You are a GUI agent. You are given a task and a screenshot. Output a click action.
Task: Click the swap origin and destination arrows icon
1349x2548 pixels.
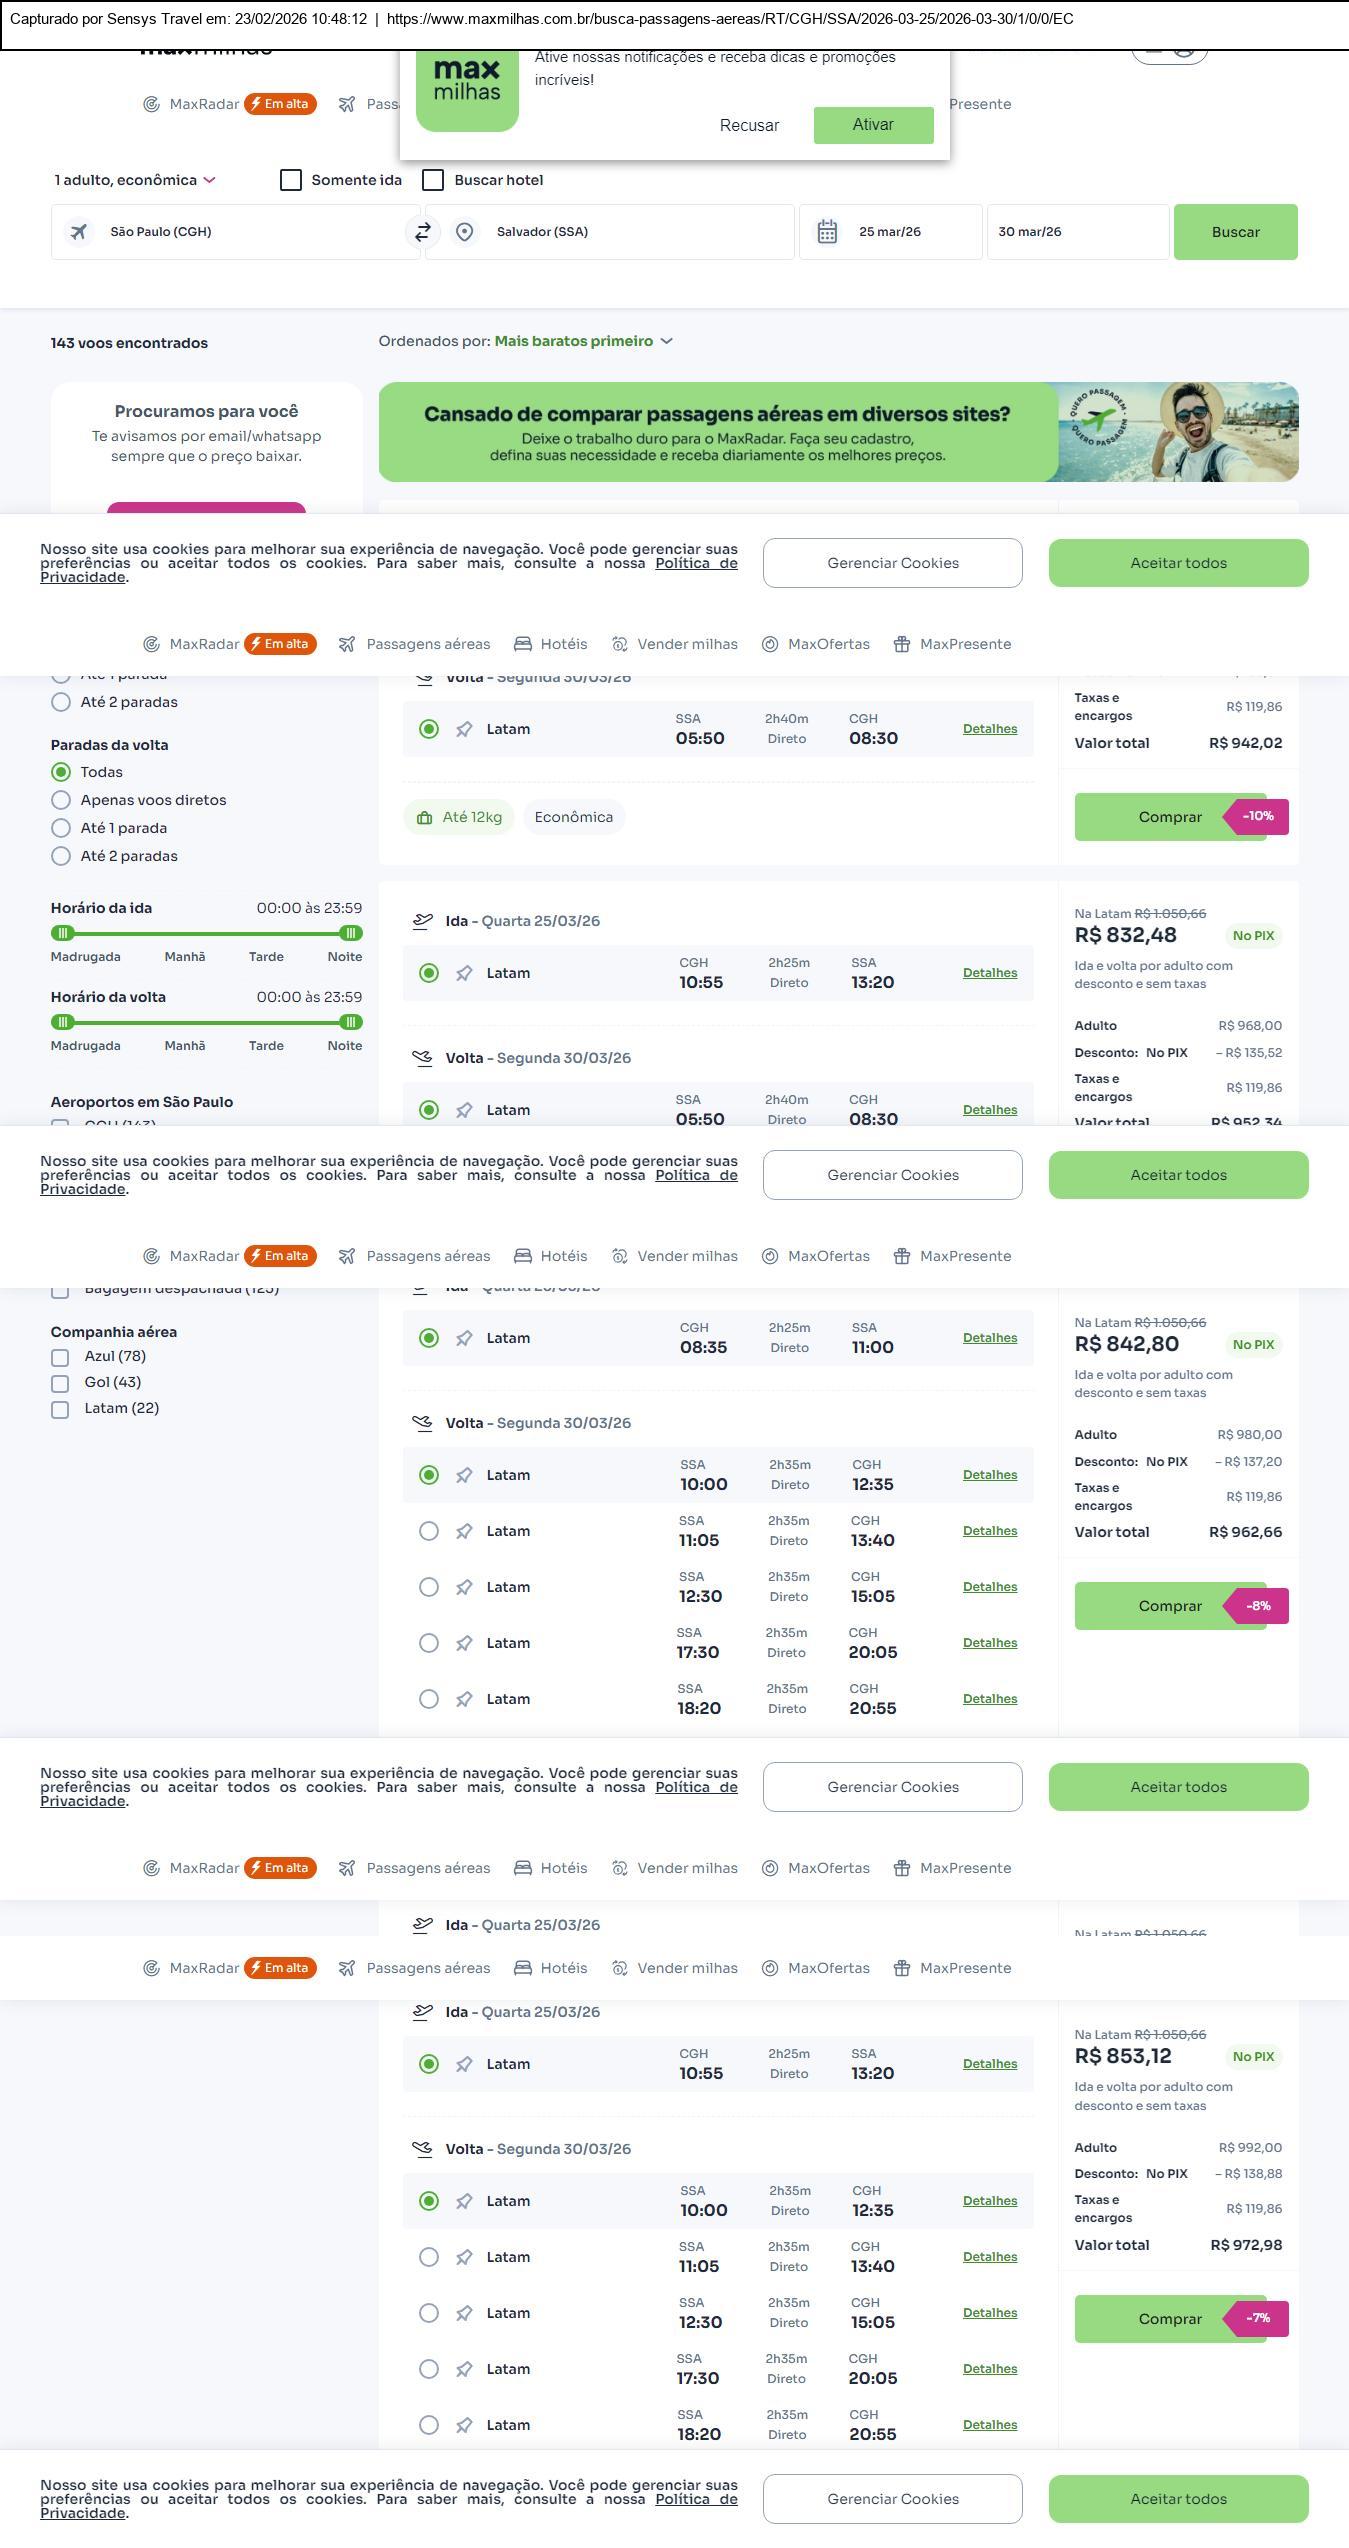(x=422, y=232)
